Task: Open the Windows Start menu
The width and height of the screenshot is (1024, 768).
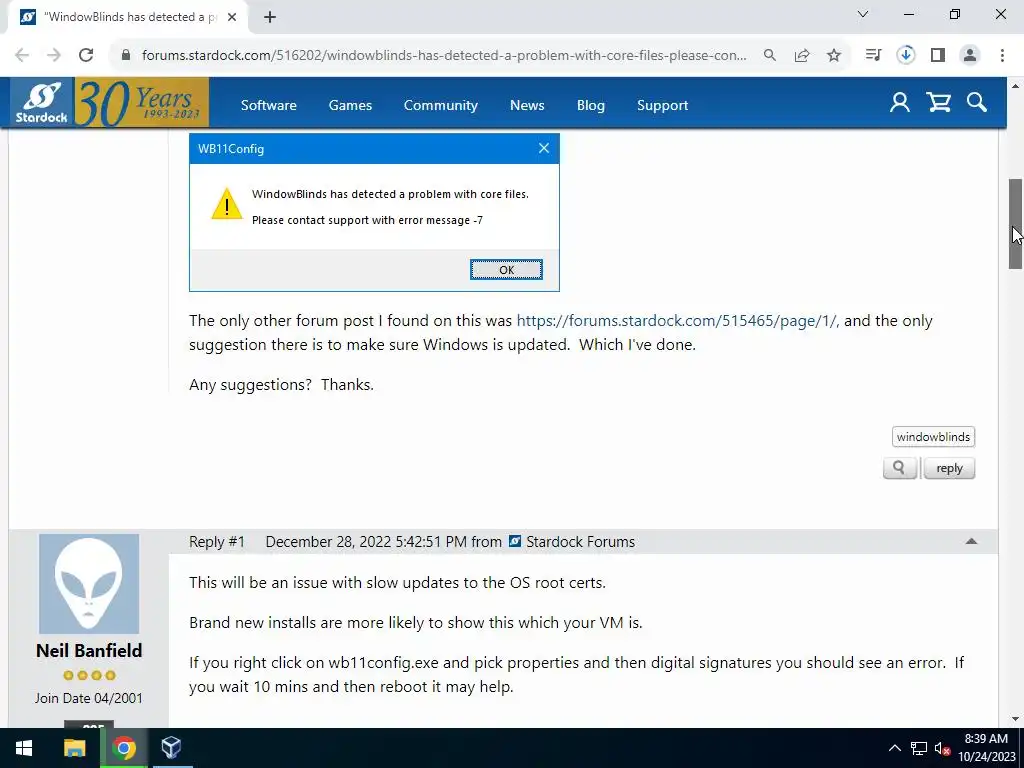Action: [x=24, y=748]
